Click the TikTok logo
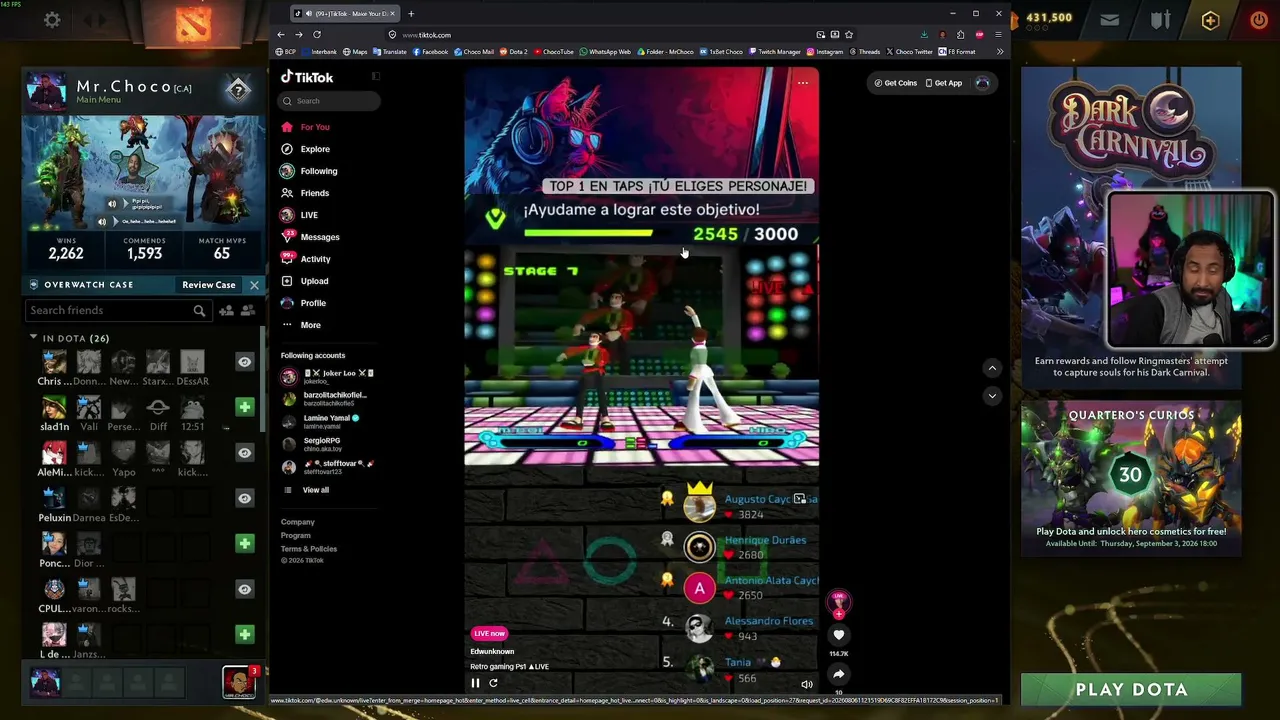Viewport: 1280px width, 720px height. point(307,77)
